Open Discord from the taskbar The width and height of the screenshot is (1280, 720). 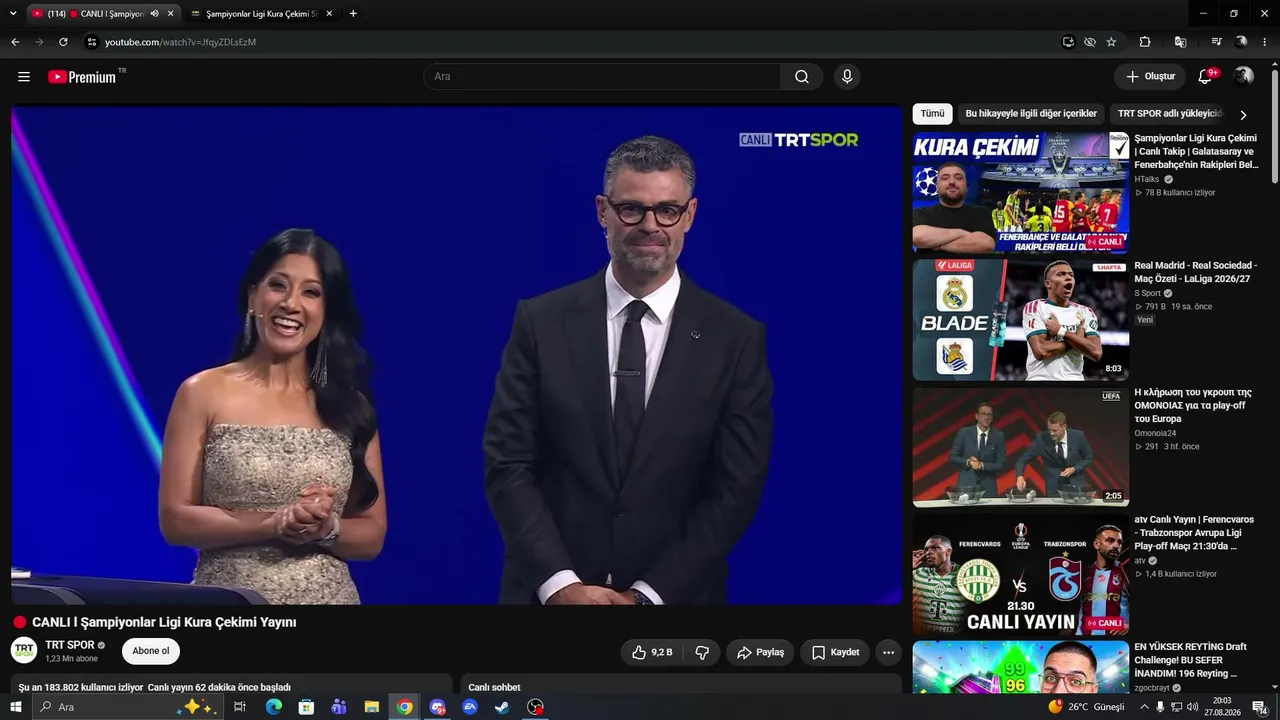(437, 707)
